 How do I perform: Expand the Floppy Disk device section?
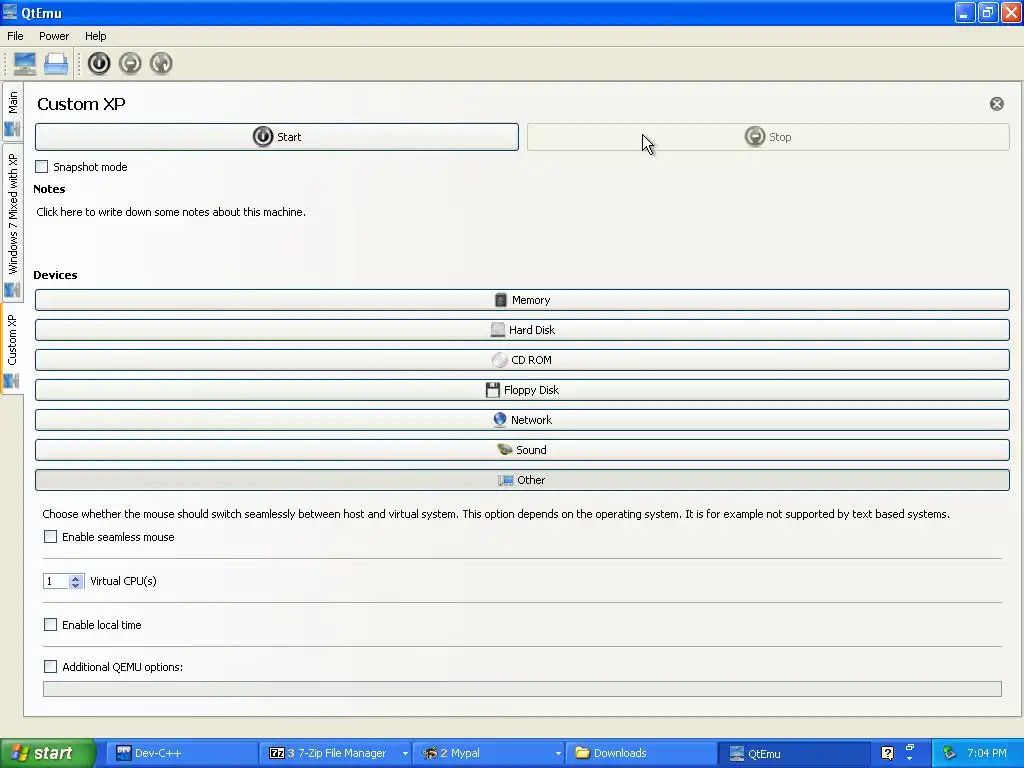click(x=522, y=390)
